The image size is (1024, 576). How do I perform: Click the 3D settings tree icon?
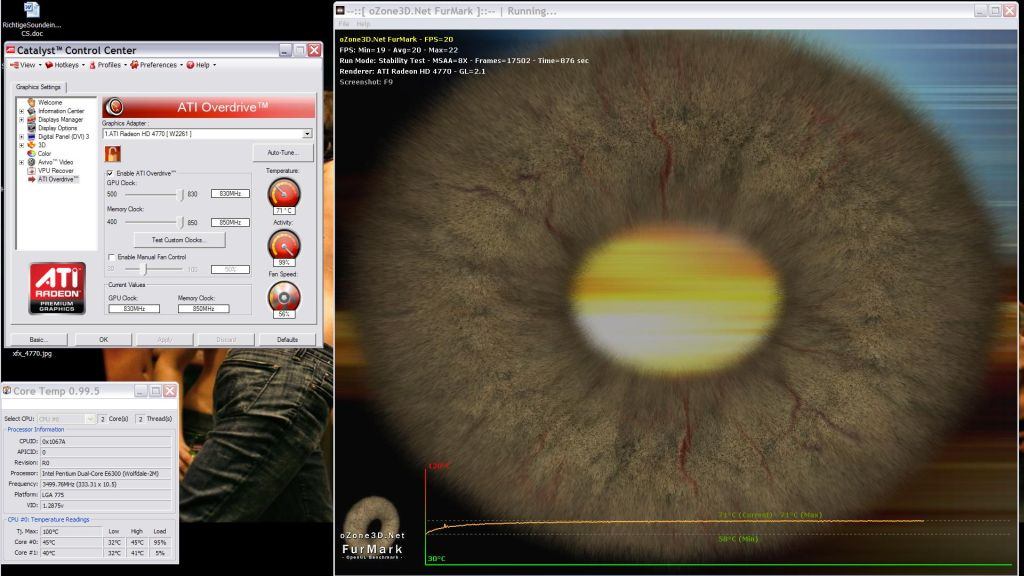pos(31,145)
